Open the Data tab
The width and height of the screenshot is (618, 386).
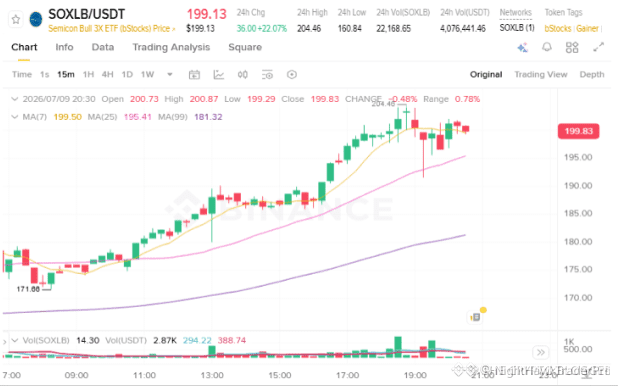click(103, 47)
